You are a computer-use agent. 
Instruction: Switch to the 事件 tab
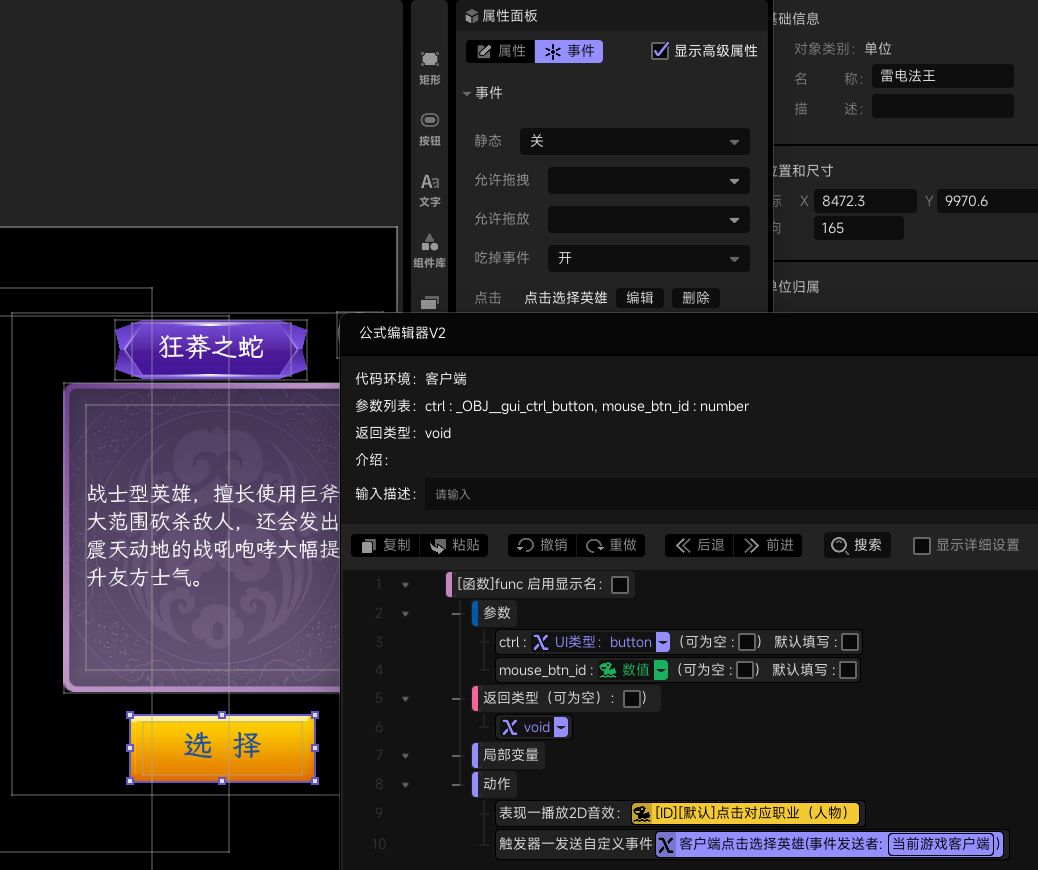[x=569, y=51]
